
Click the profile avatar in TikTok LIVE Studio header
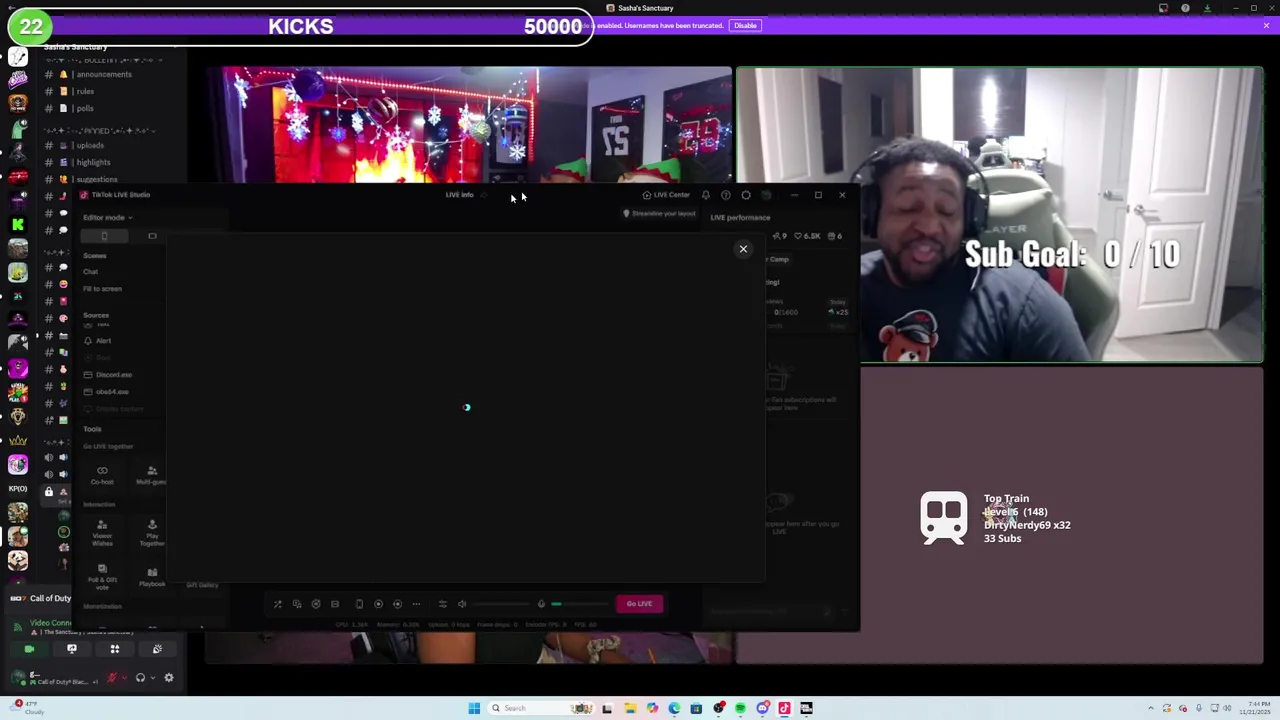[x=766, y=195]
